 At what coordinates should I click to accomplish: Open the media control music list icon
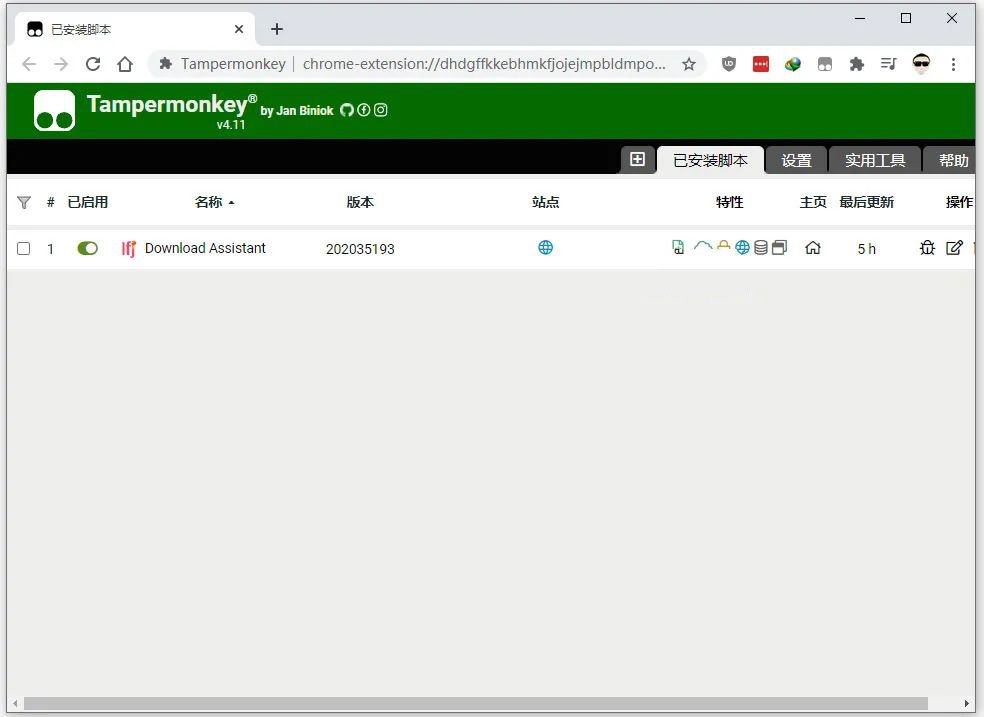pos(889,63)
